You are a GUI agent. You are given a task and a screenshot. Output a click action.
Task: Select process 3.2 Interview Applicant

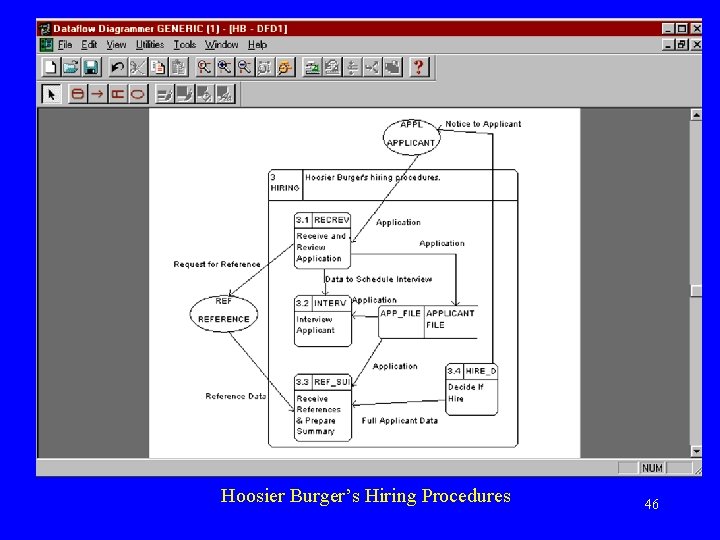click(323, 321)
